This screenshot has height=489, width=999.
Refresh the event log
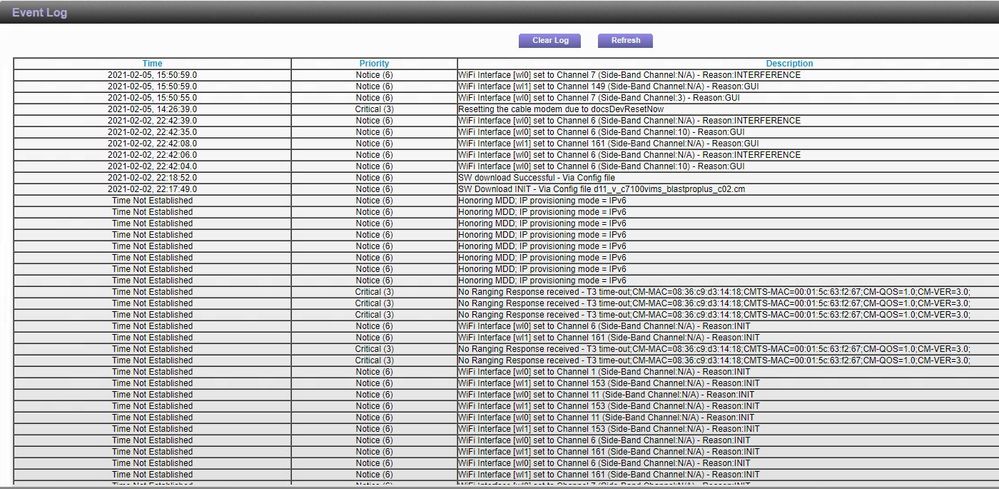click(625, 40)
